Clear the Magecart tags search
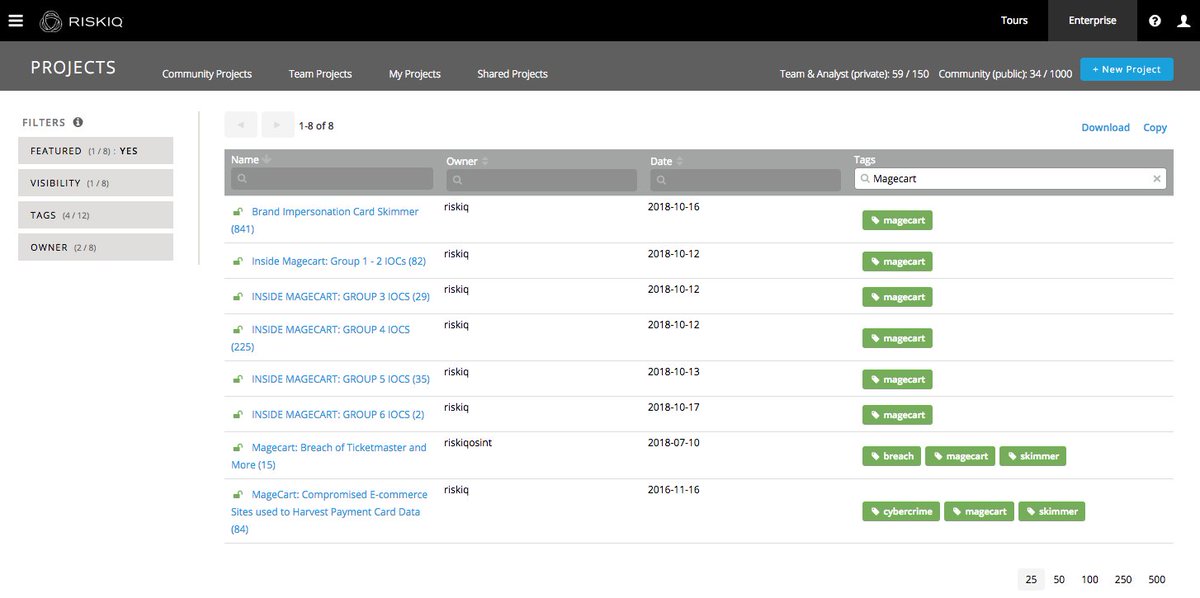Viewport: 1200px width, 598px height. [x=1157, y=179]
